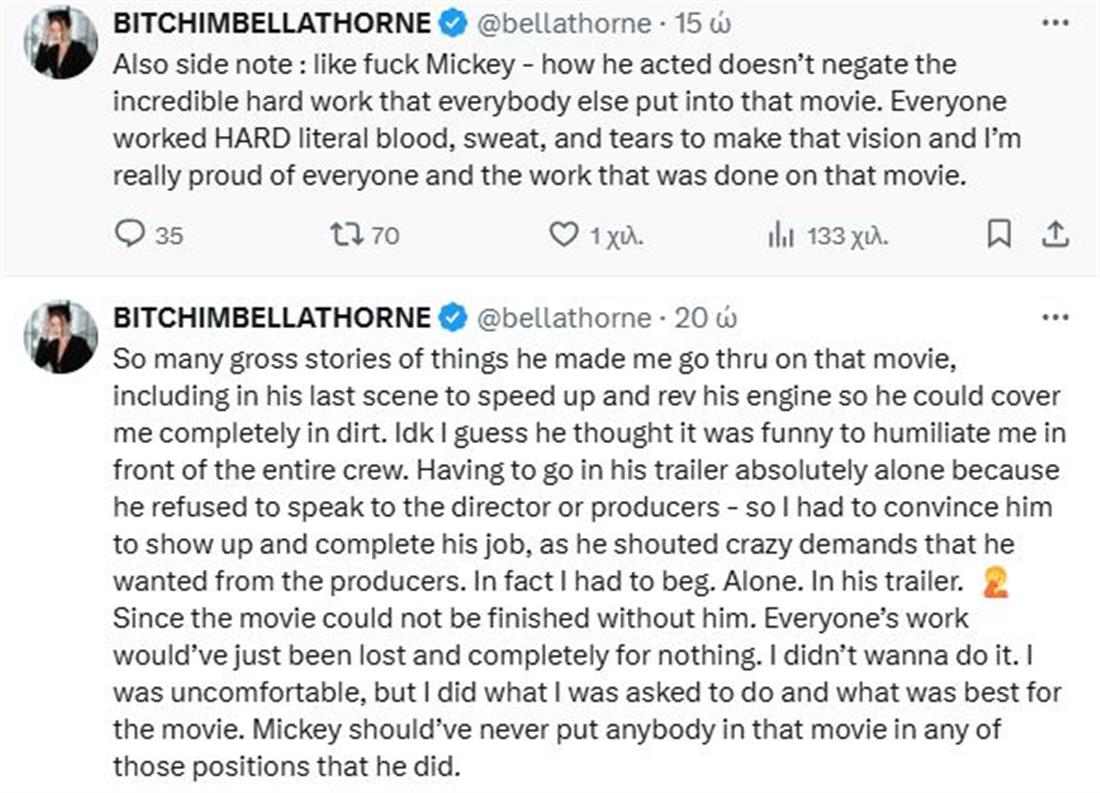
Task: Click the share icon on the first tweet
Action: 1057,235
